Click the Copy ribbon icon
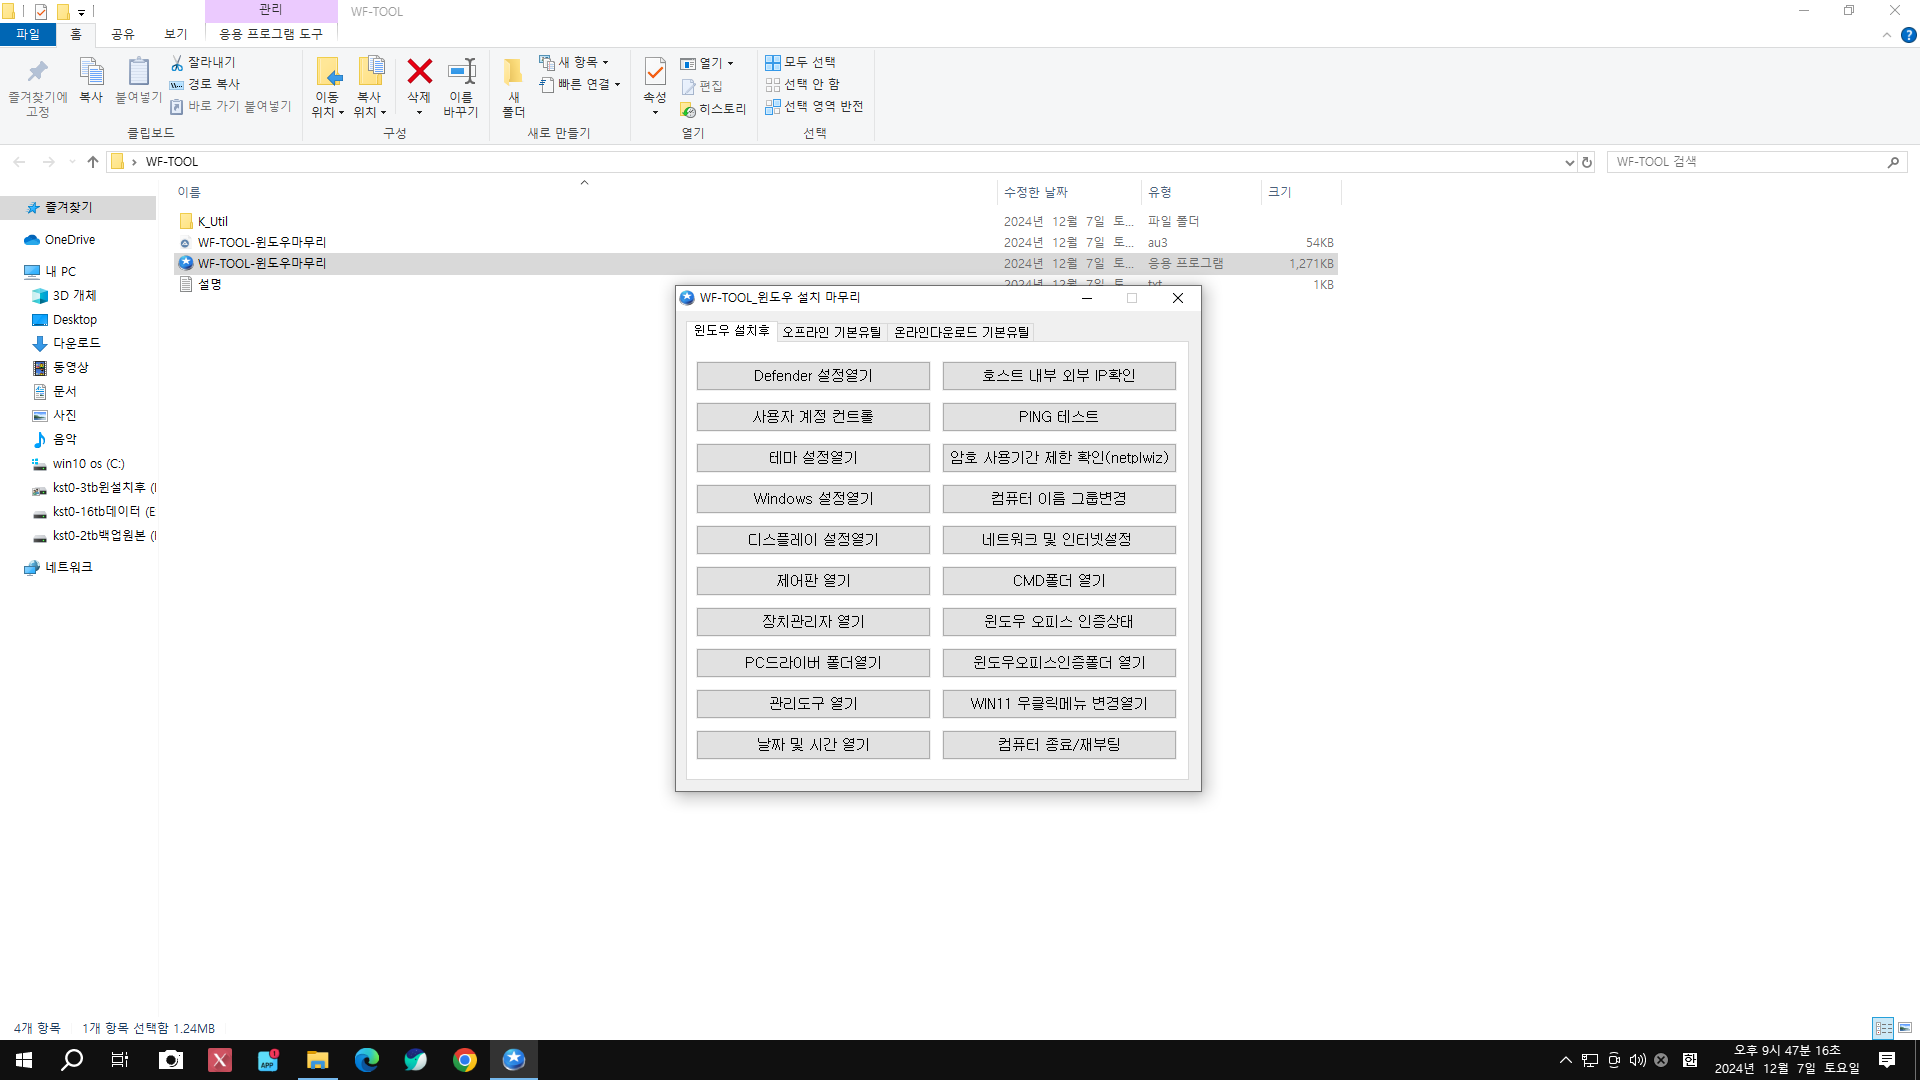The width and height of the screenshot is (1920, 1080). point(91,72)
